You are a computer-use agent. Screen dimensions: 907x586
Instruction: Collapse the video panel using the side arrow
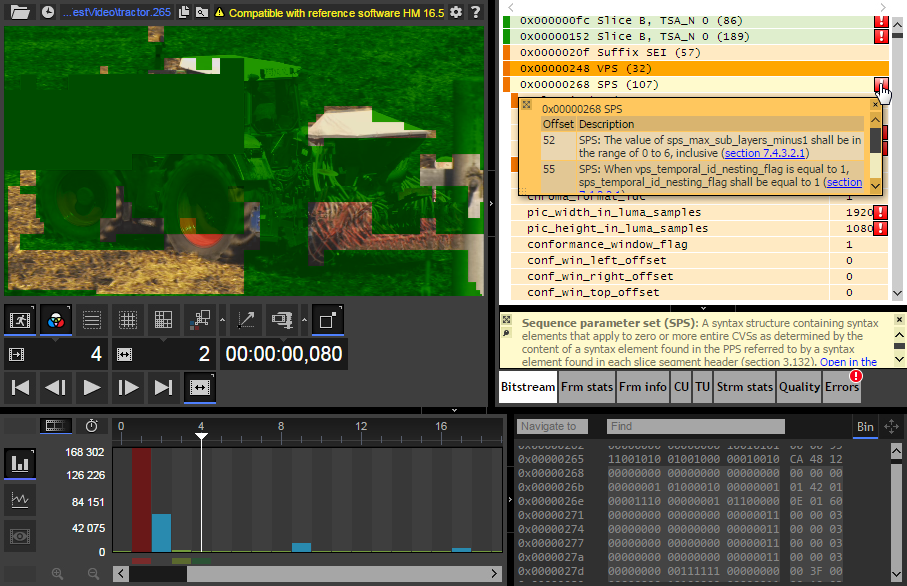(491, 204)
